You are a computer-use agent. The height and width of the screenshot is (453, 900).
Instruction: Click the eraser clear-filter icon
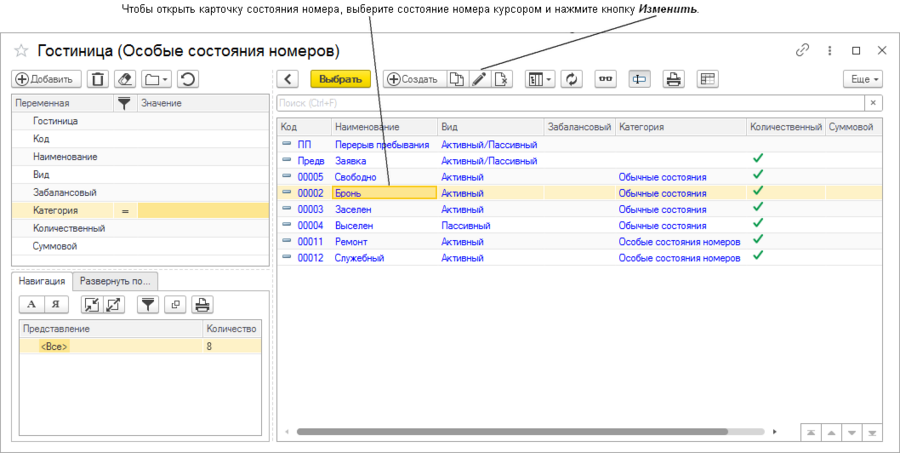click(125, 79)
